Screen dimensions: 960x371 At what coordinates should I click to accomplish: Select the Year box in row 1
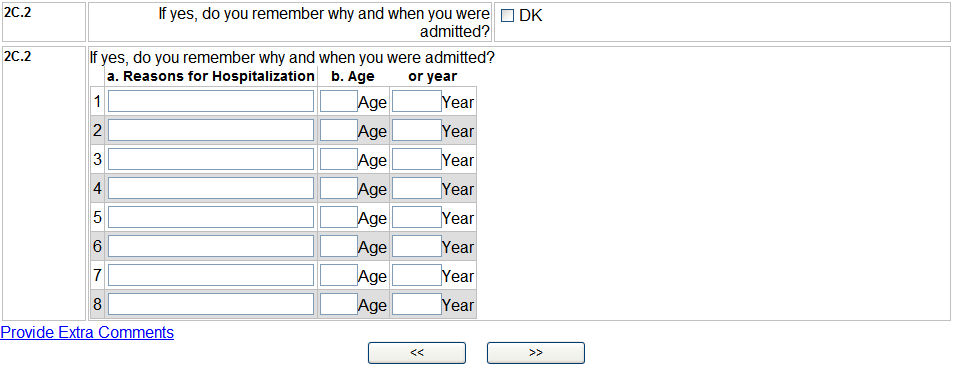point(416,101)
